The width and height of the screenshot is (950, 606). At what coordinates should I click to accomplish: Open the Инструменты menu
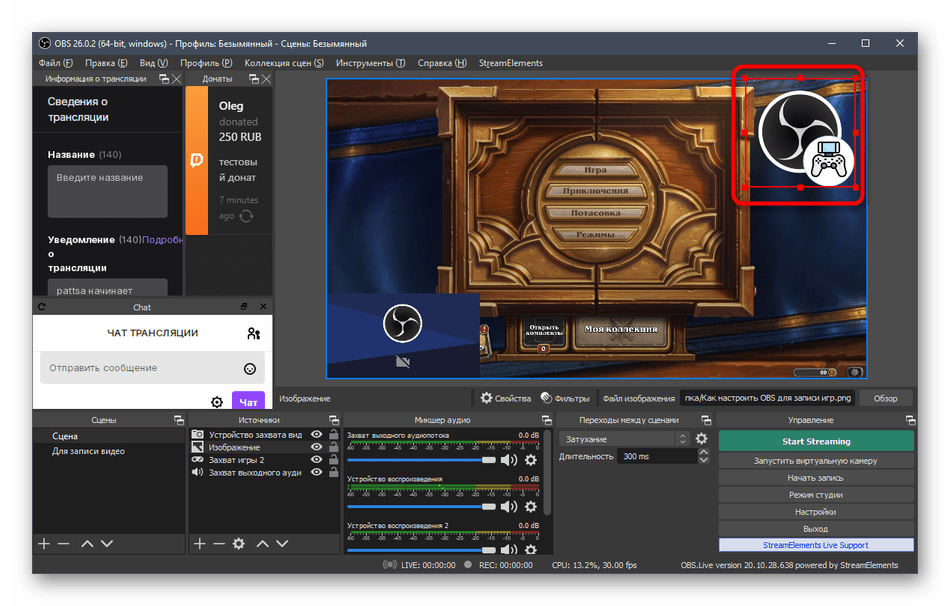370,63
